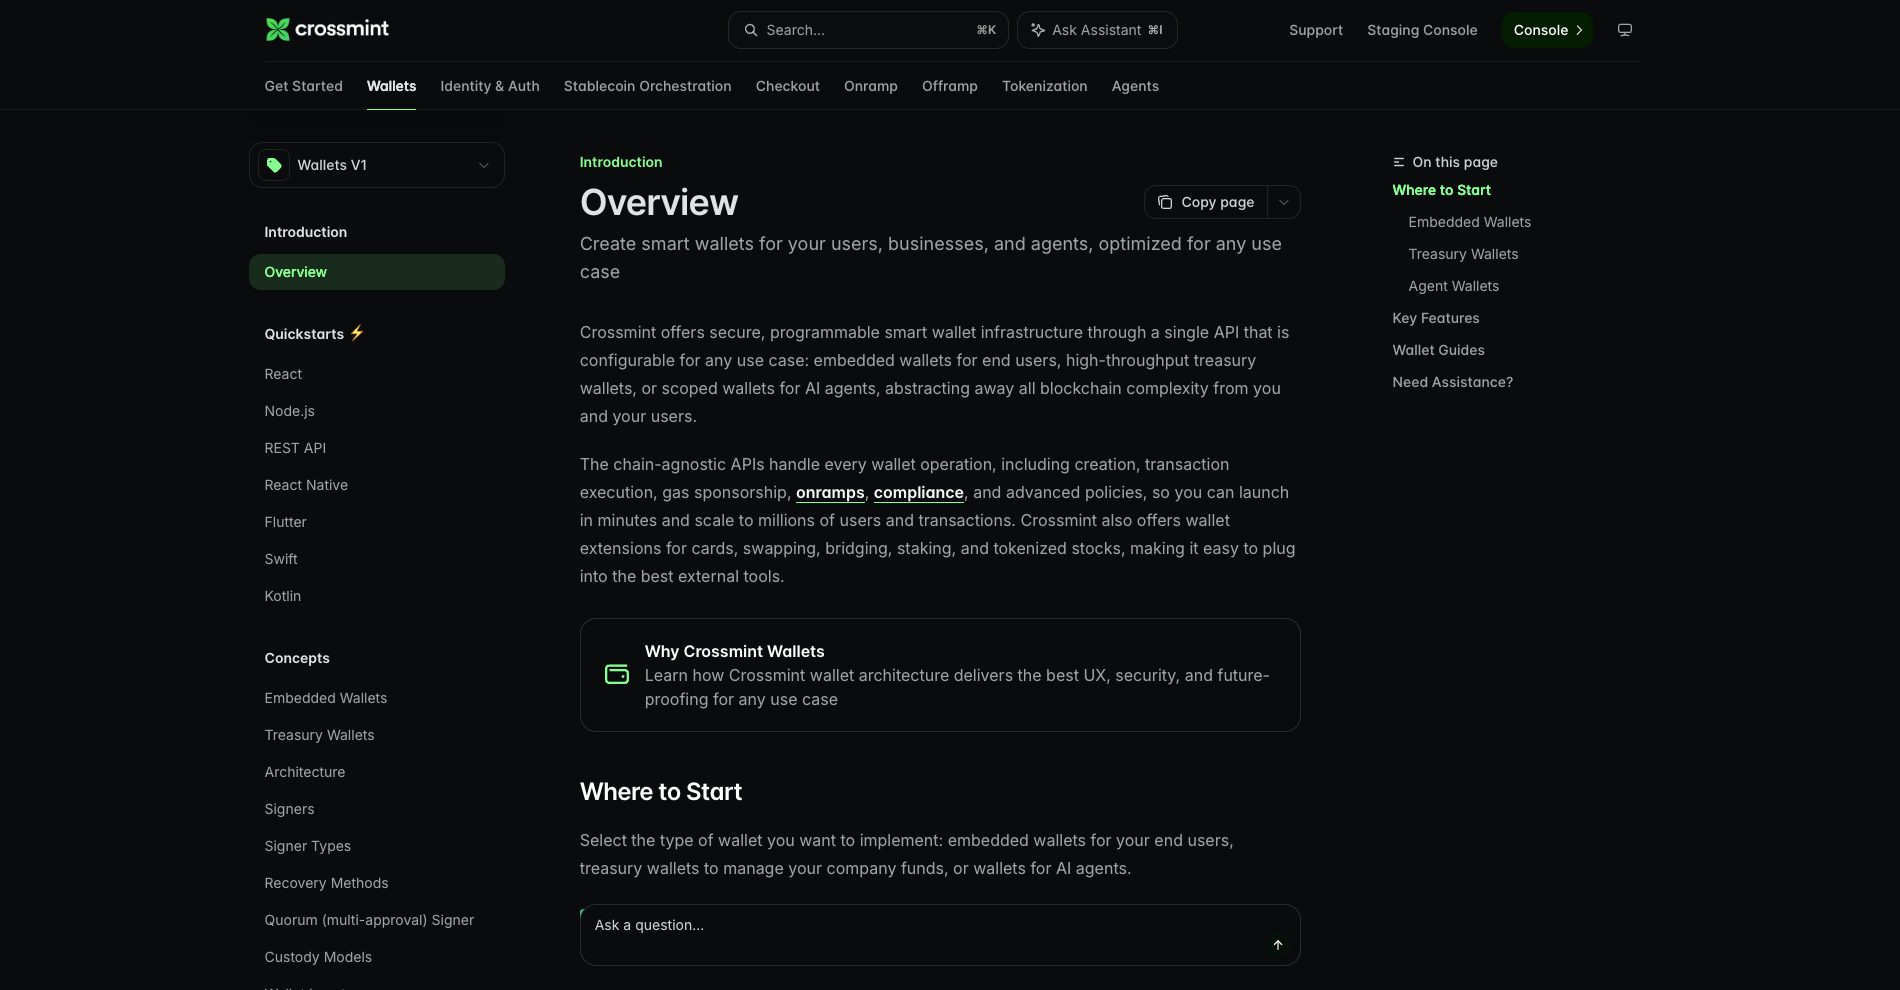The image size is (1900, 990).
Task: Click the Search field
Action: (x=868, y=30)
